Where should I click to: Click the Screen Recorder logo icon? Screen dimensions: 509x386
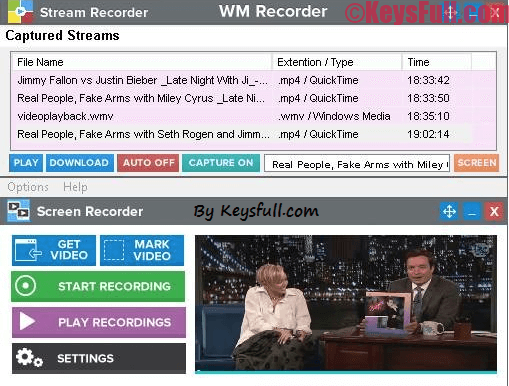(x=19, y=211)
